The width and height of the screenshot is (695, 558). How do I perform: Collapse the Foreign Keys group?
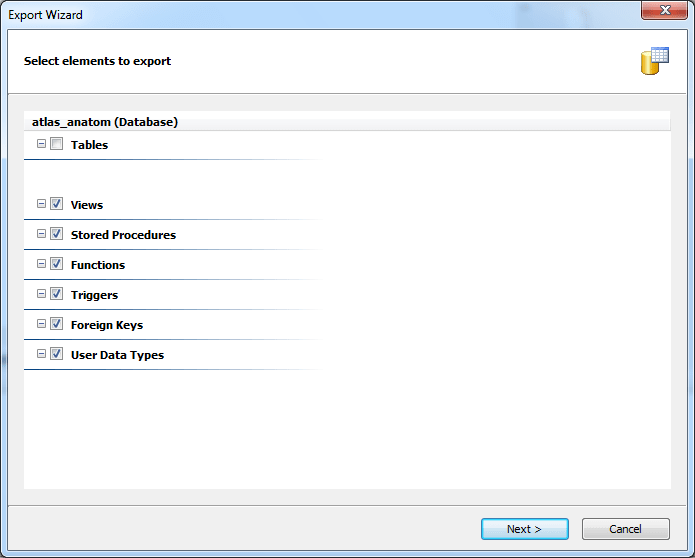[41, 324]
